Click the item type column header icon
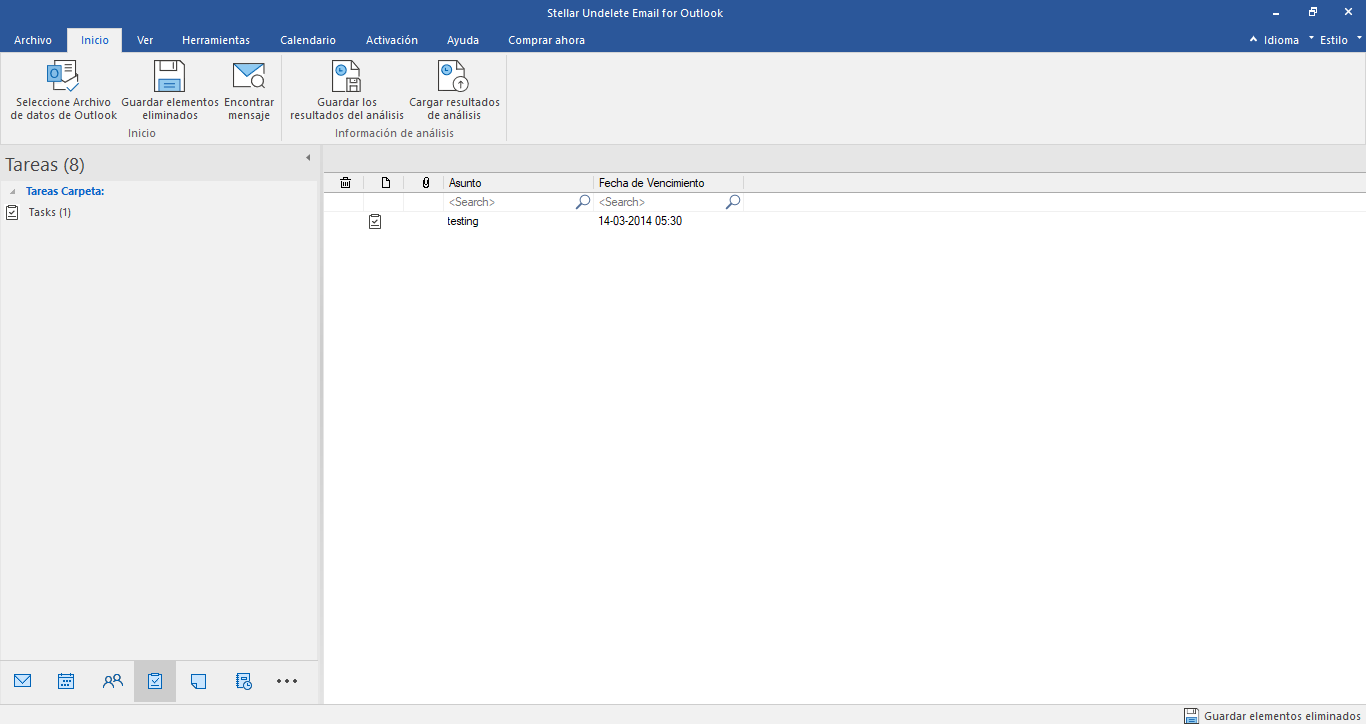This screenshot has width=1366, height=724. coord(385,183)
